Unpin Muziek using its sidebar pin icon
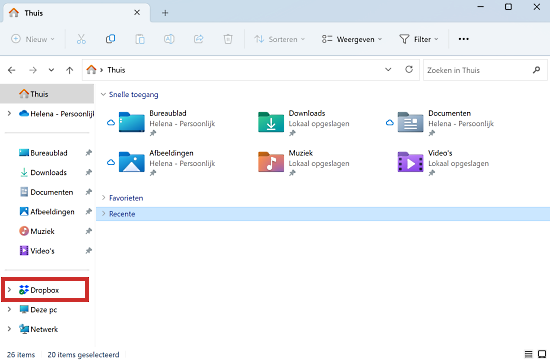This screenshot has height=360, width=550. [x=88, y=231]
